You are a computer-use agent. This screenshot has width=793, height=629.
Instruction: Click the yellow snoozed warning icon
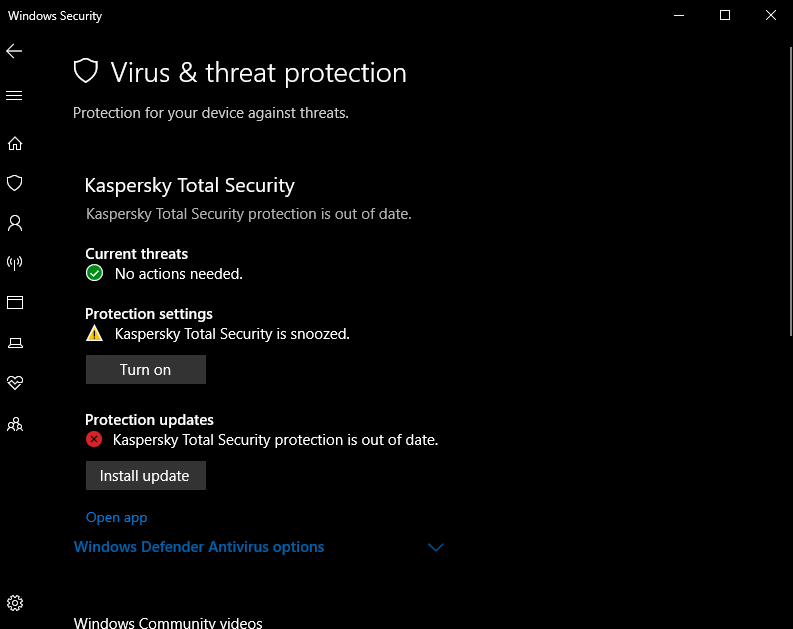coord(94,333)
